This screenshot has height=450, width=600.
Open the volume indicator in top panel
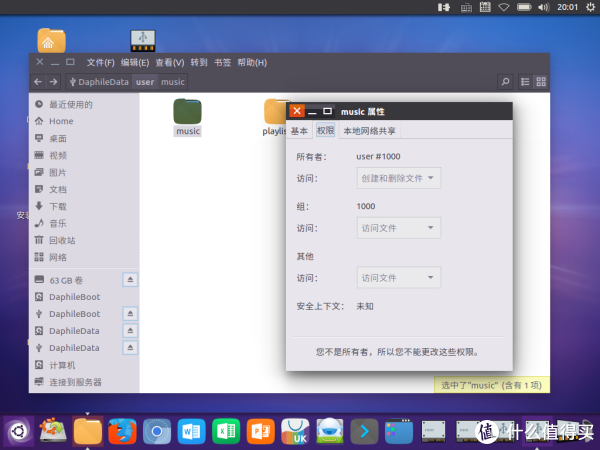pyautogui.click(x=543, y=7)
